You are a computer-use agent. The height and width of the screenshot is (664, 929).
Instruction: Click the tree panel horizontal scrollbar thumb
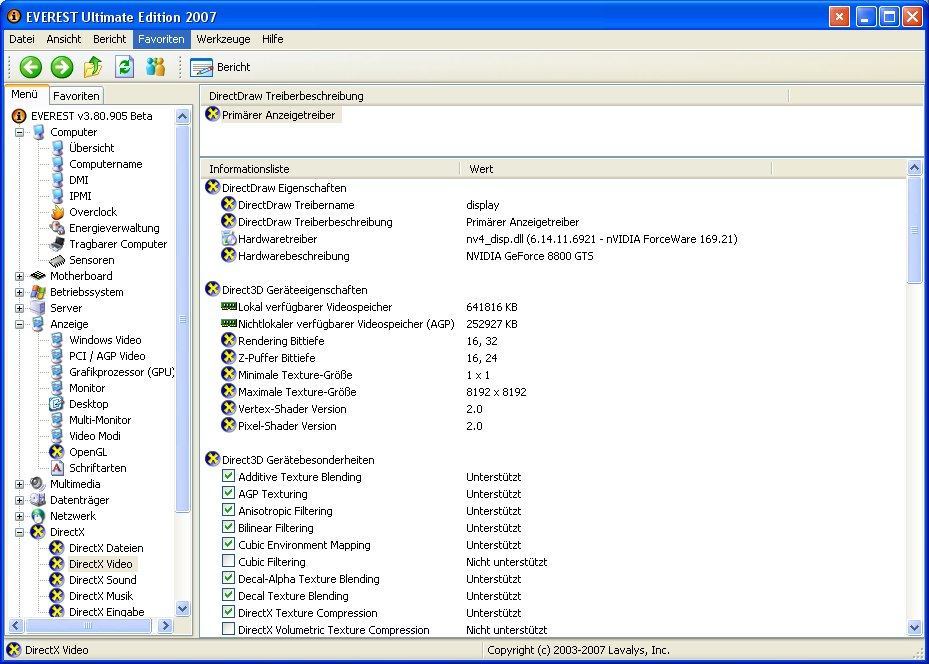click(x=88, y=625)
